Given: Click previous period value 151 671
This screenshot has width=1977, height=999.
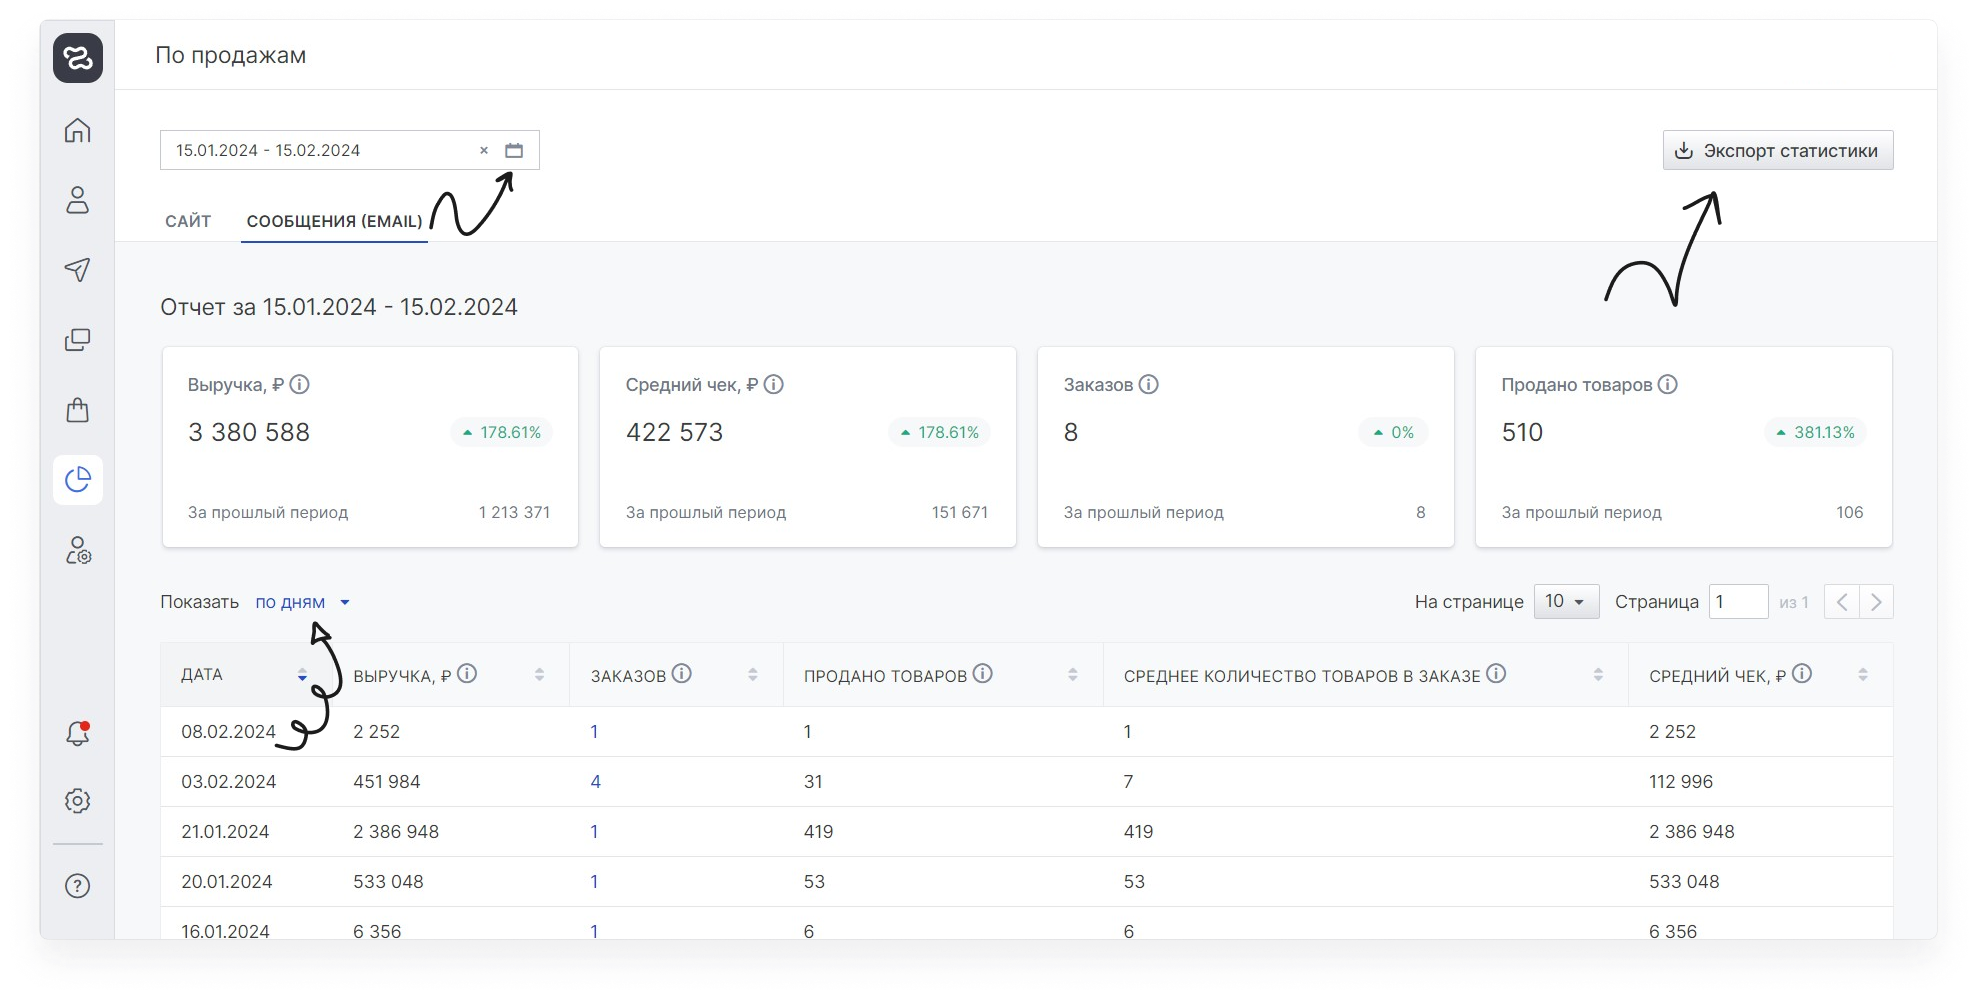Looking at the screenshot, I should point(960,512).
